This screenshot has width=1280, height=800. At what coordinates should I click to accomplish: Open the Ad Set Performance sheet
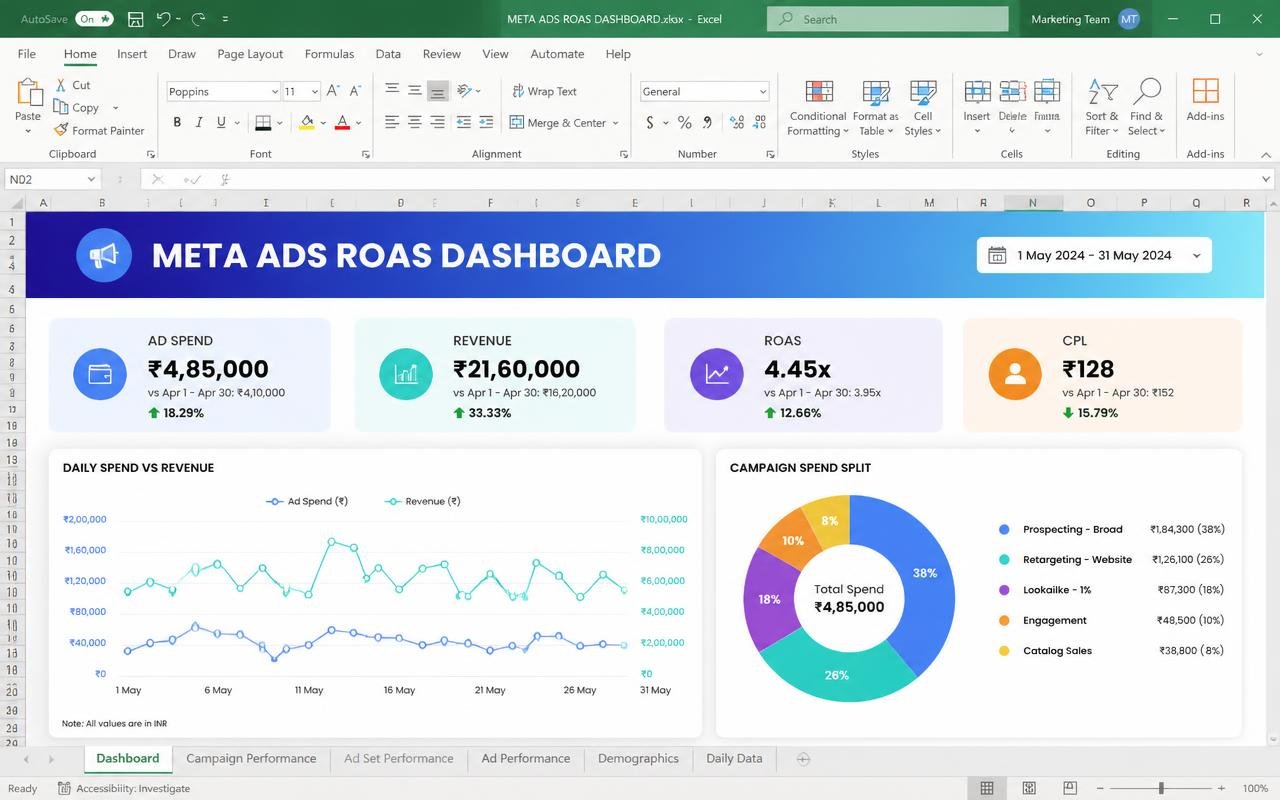point(398,758)
